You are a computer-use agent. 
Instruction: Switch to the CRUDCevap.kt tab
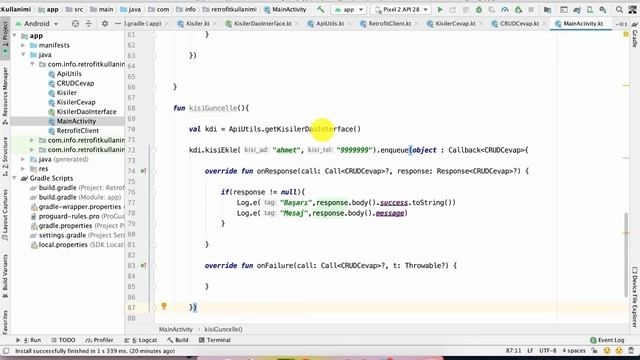(519, 24)
